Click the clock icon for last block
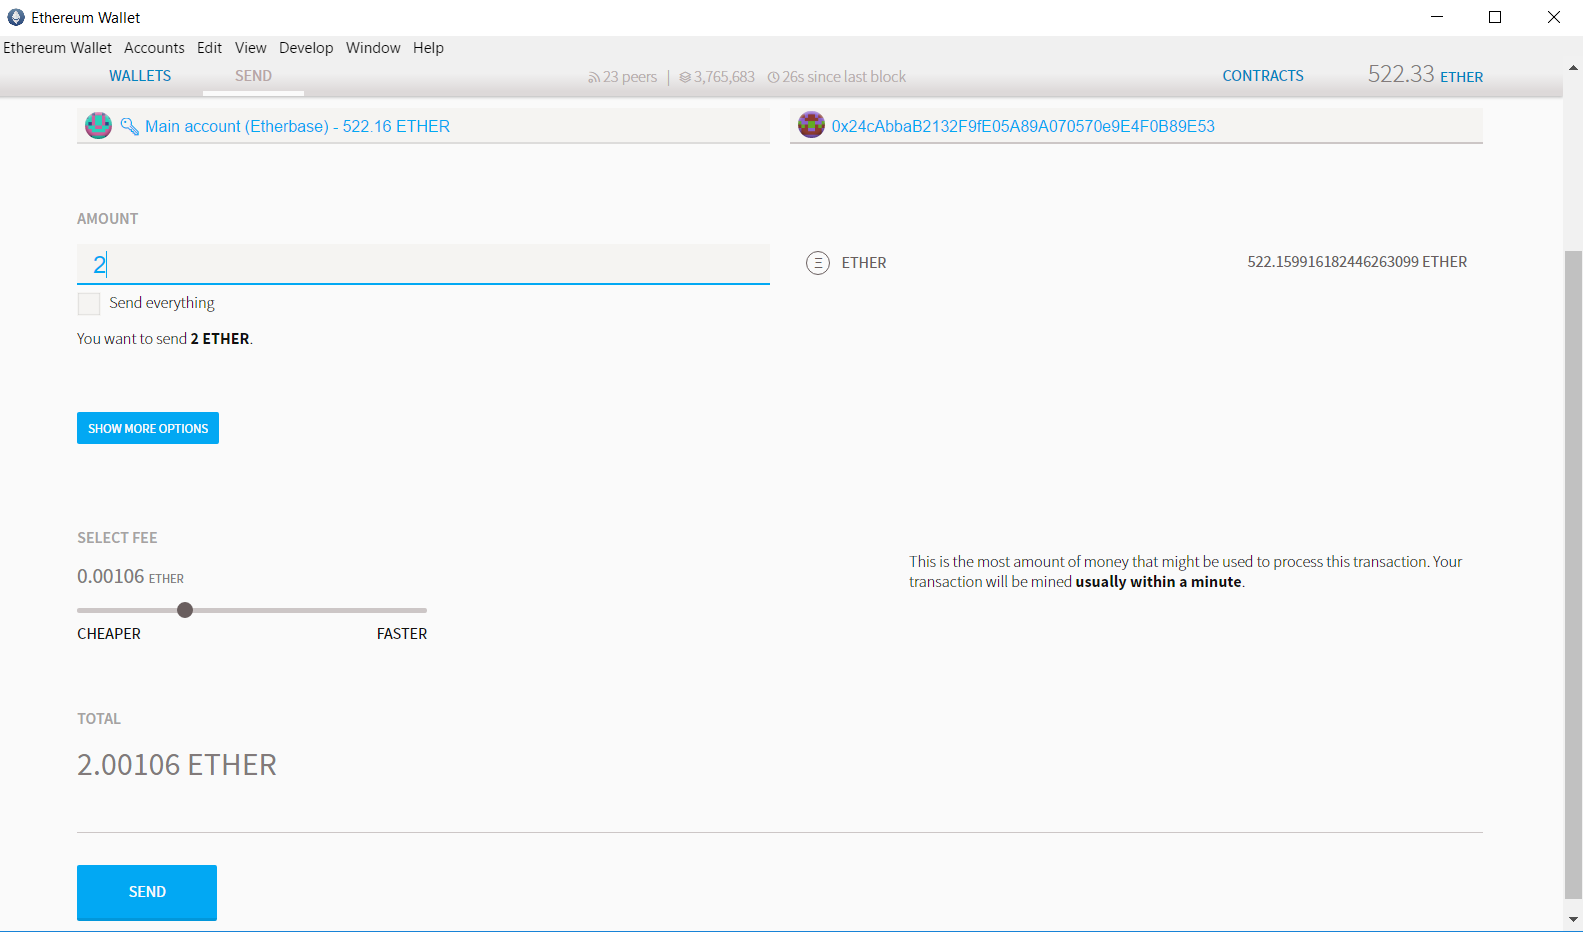Screen dimensions: 1583x932 coord(773,77)
